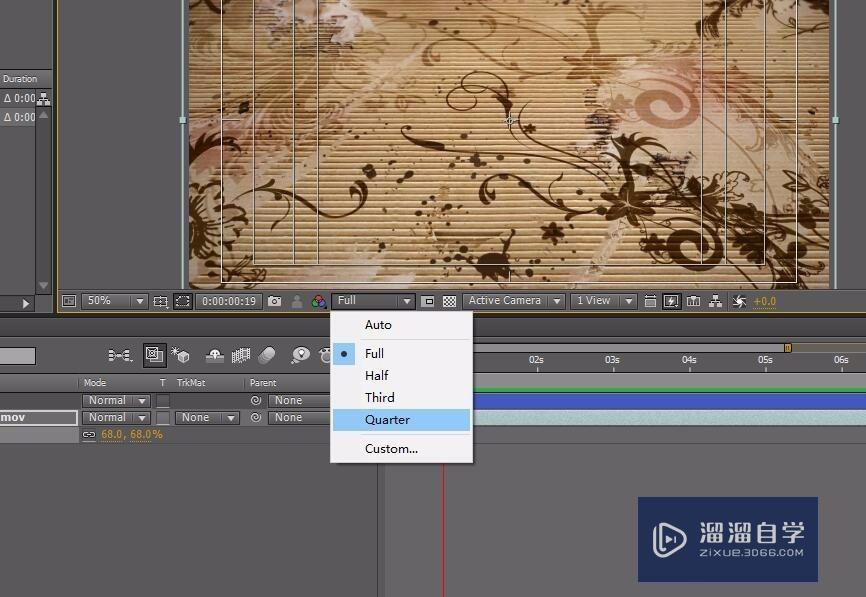866x597 pixels.
Task: Click the TrkMat column header
Action: tap(191, 383)
